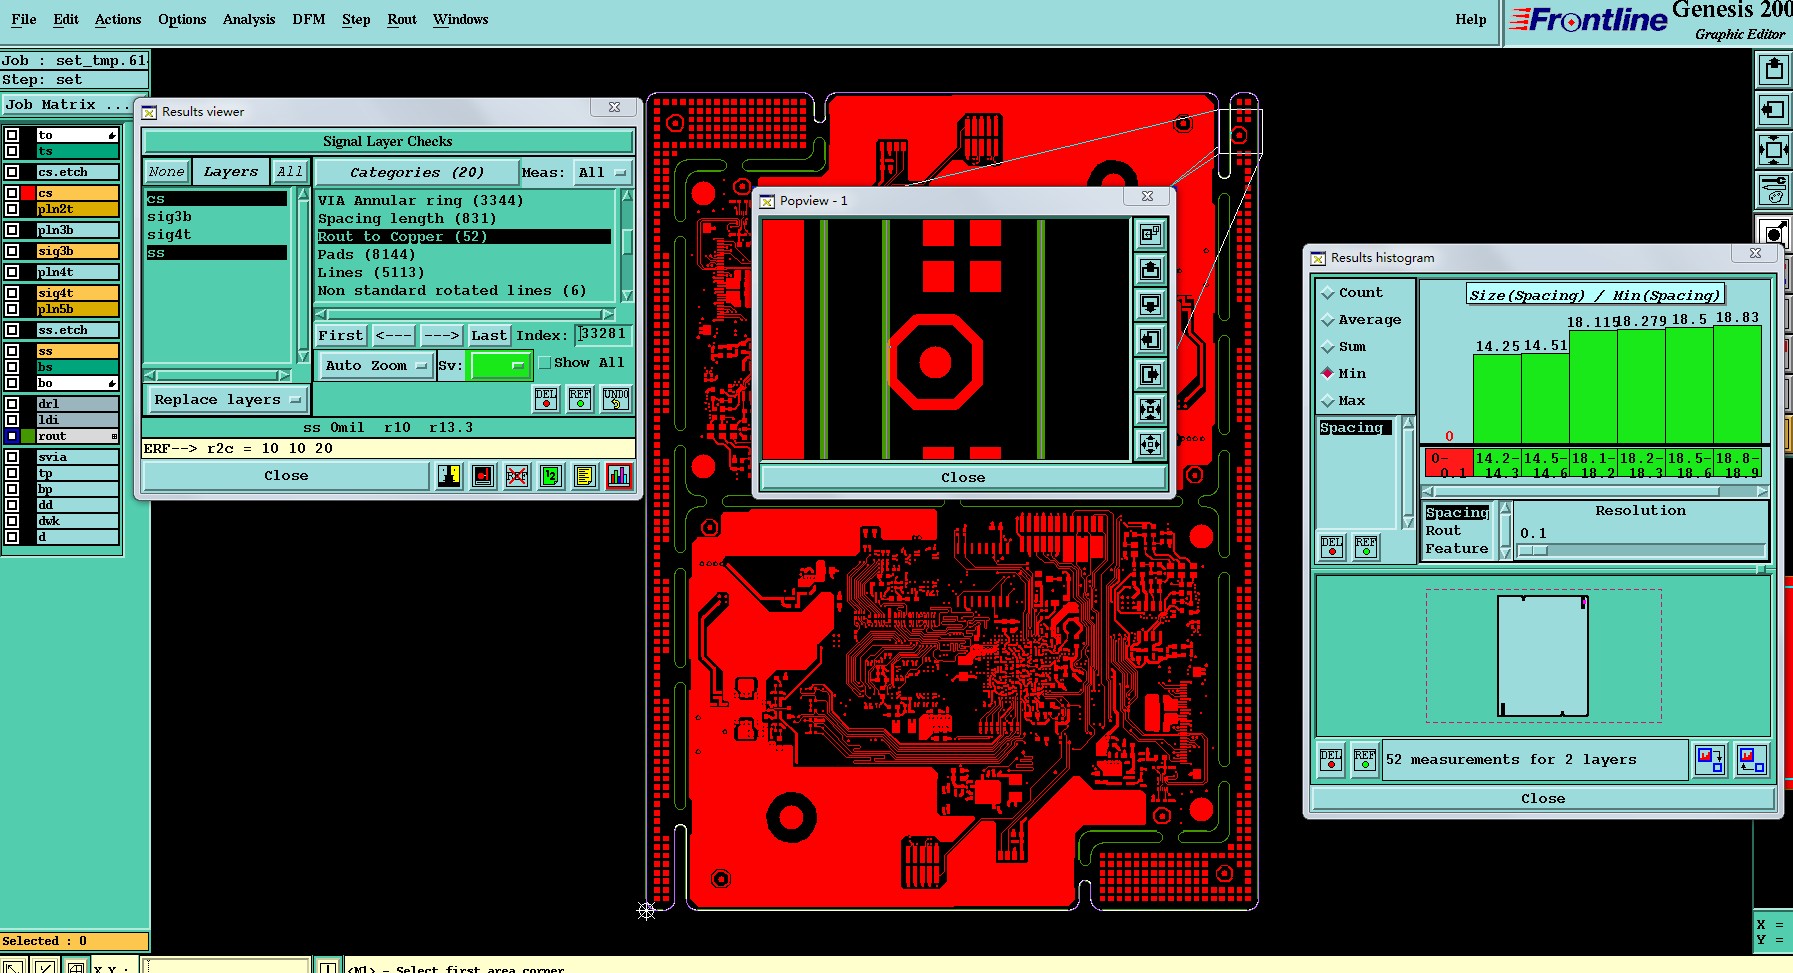Click the Last button
The height and width of the screenshot is (973, 1793).
pyautogui.click(x=489, y=336)
